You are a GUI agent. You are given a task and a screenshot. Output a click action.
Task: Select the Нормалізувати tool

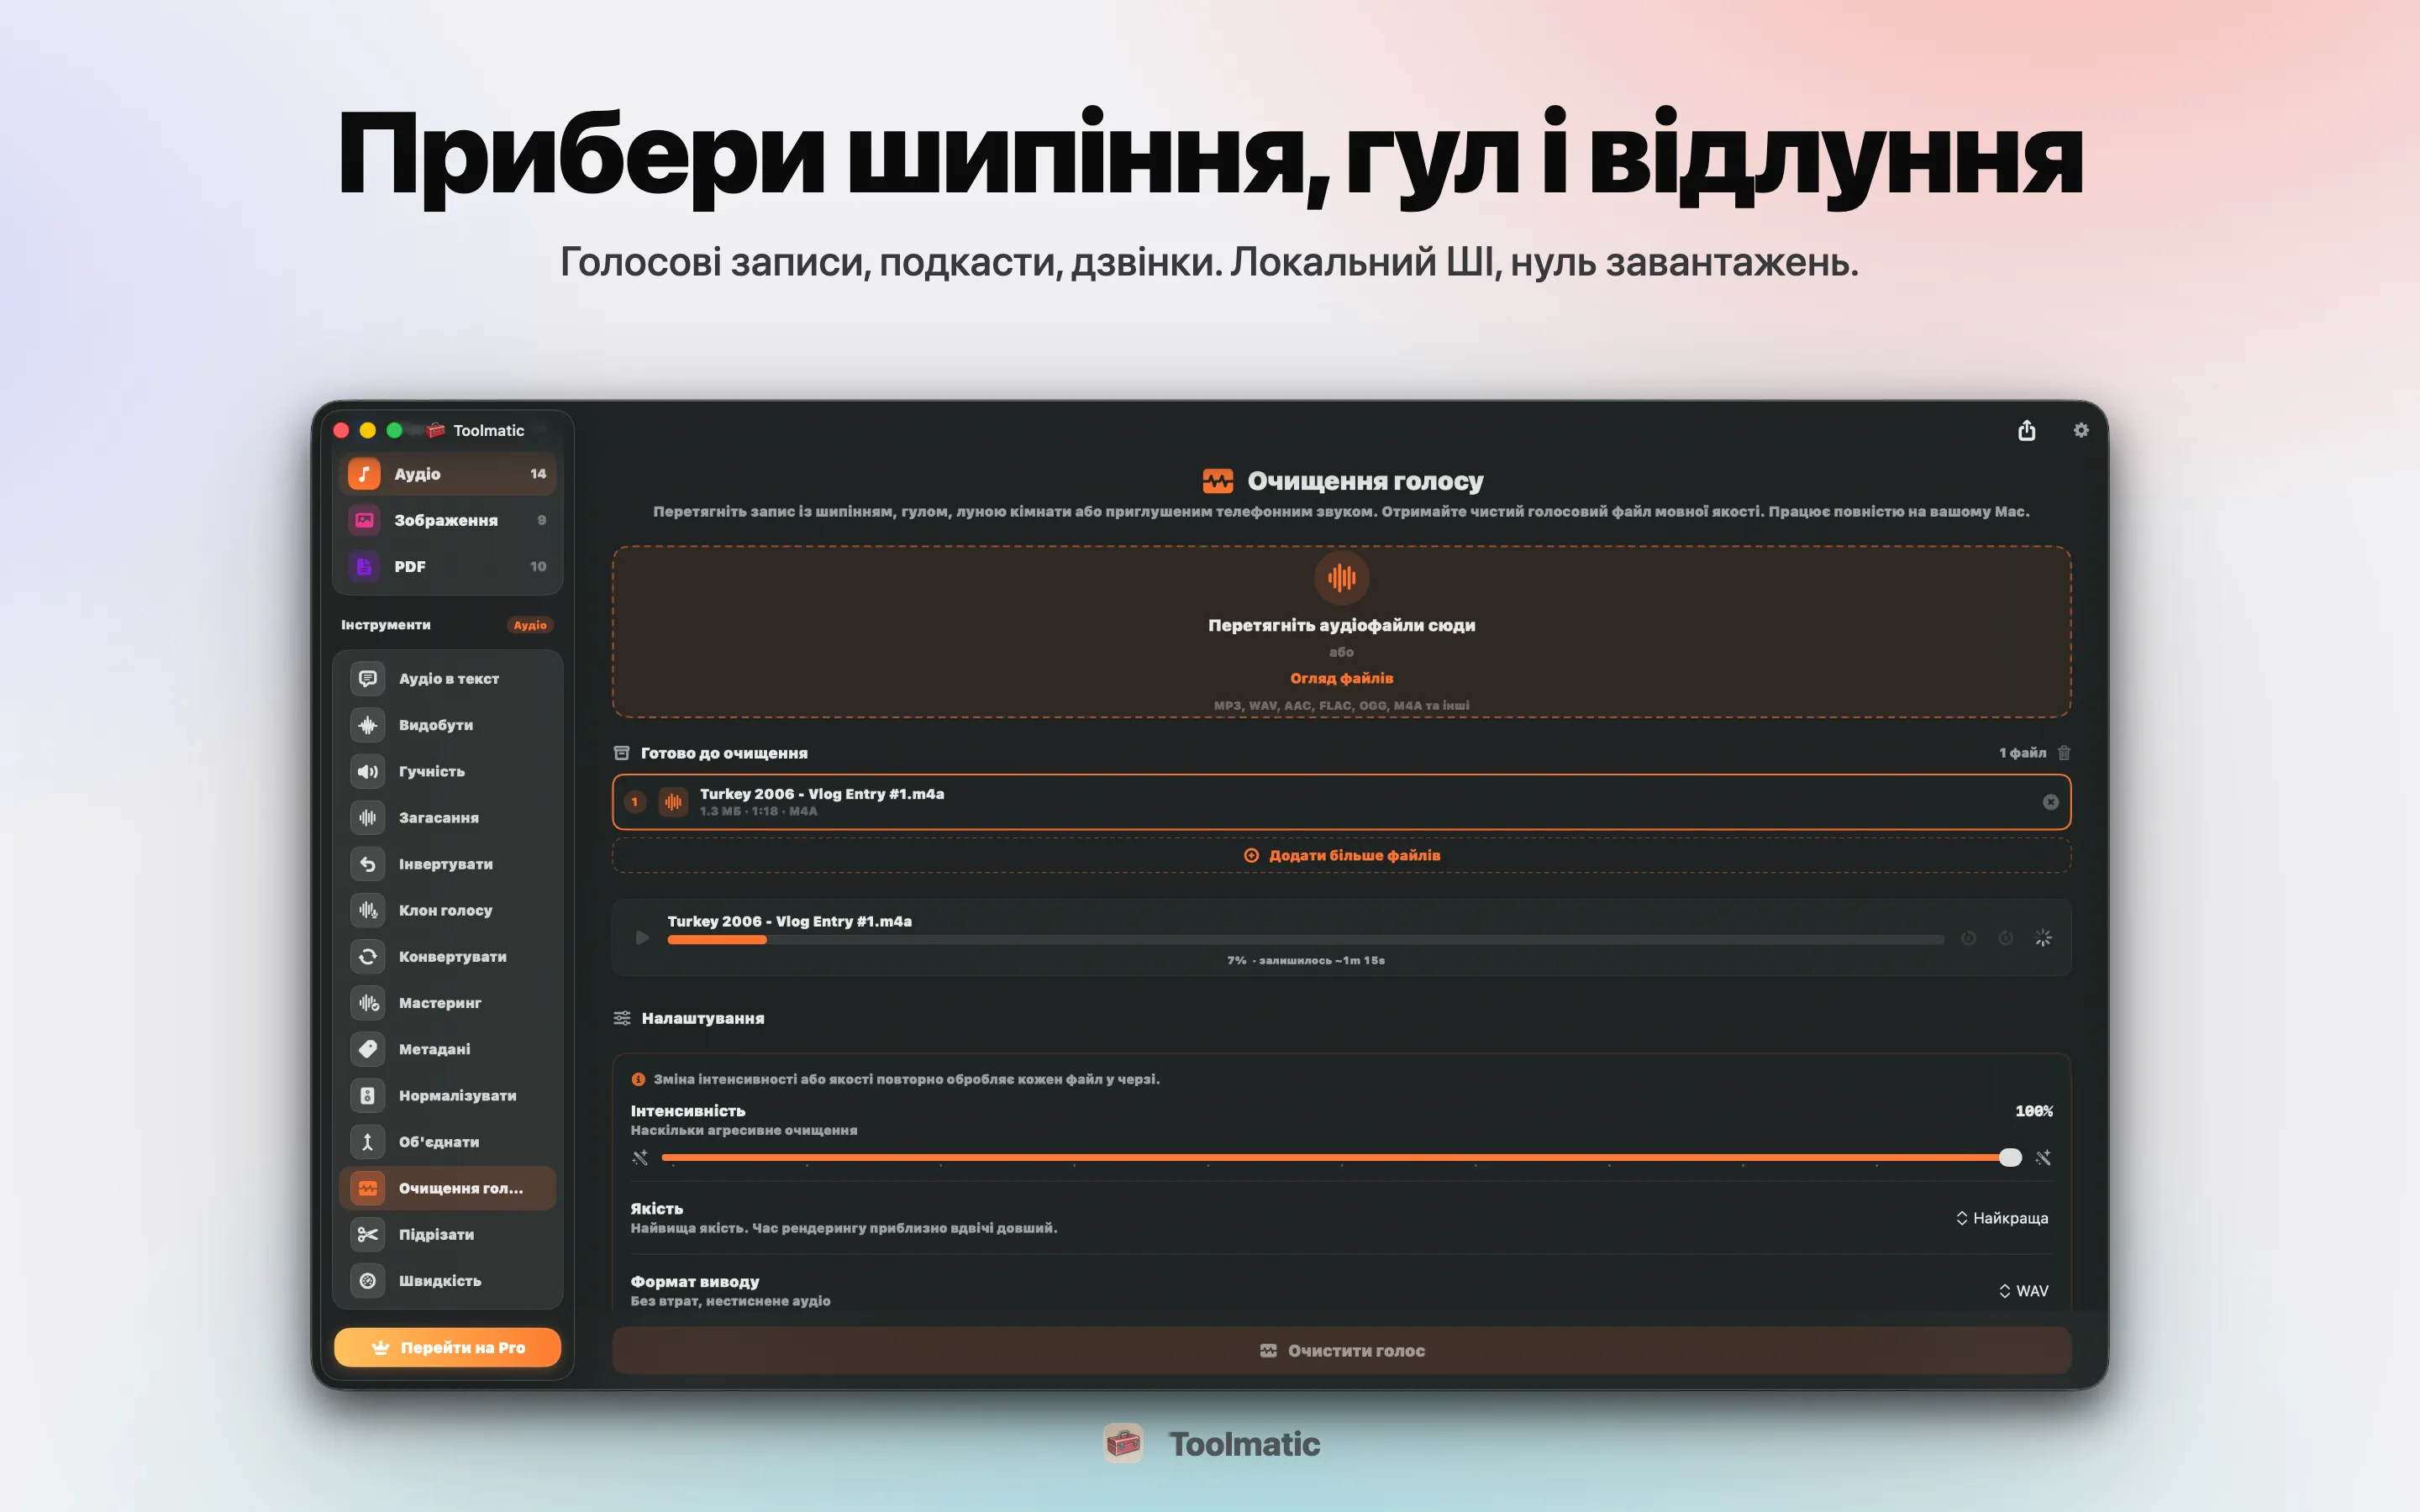[447, 1095]
